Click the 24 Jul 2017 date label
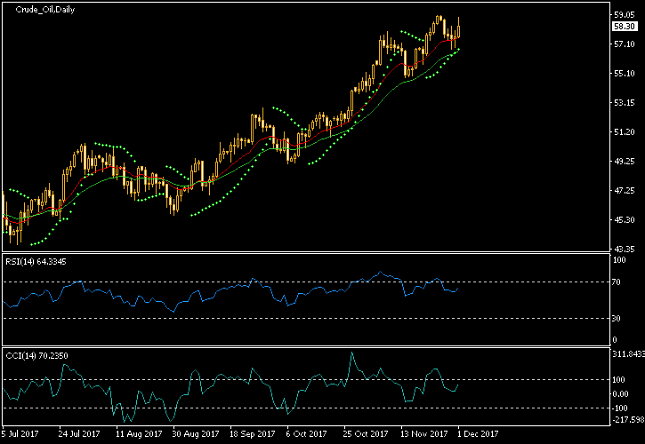This screenshot has width=645, height=444. click(x=79, y=434)
